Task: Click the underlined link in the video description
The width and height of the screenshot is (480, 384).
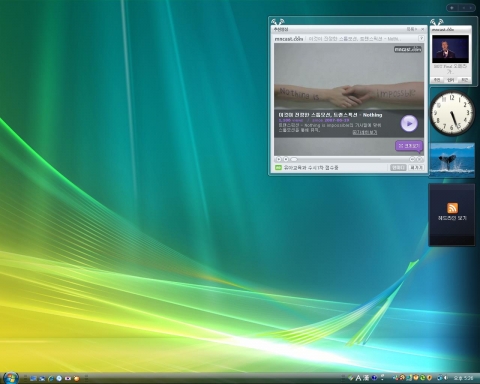Action: [x=365, y=132]
